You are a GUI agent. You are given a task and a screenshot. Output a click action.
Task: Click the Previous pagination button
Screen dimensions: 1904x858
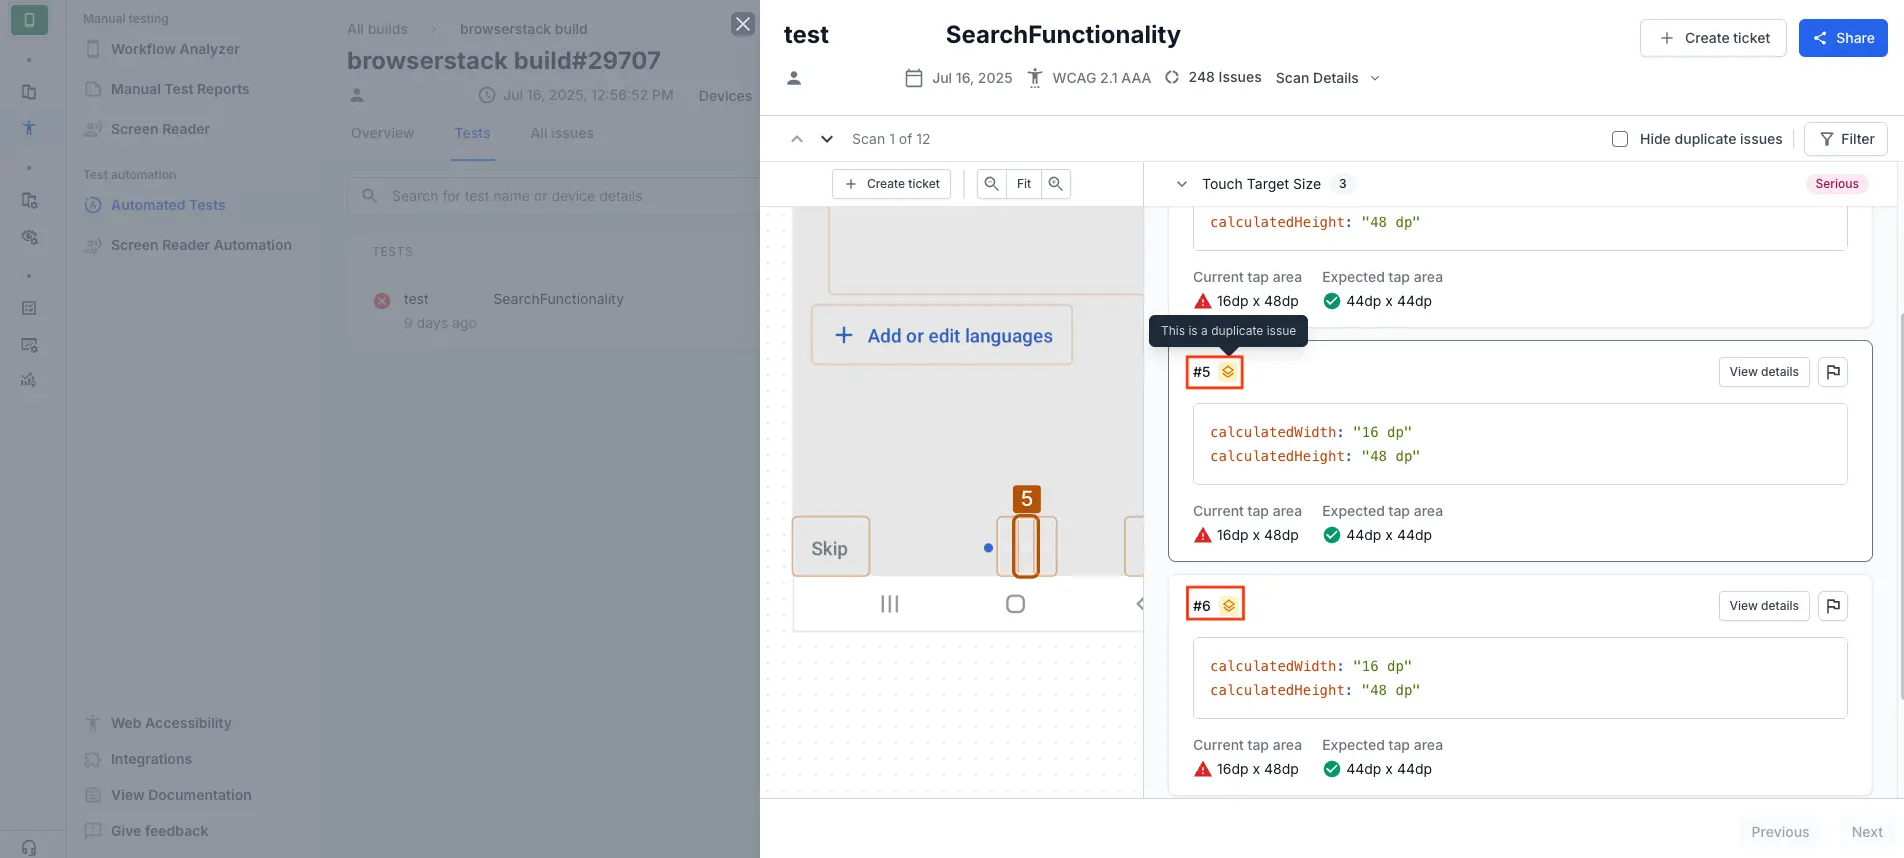(x=1780, y=832)
